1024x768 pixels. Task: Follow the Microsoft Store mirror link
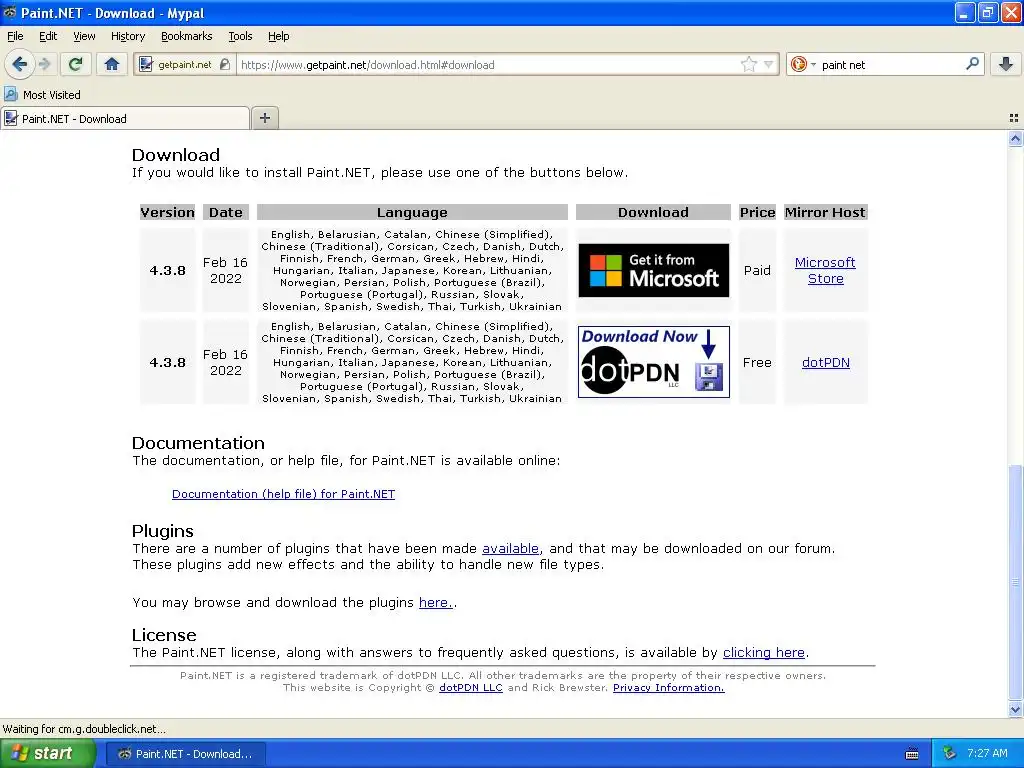825,270
